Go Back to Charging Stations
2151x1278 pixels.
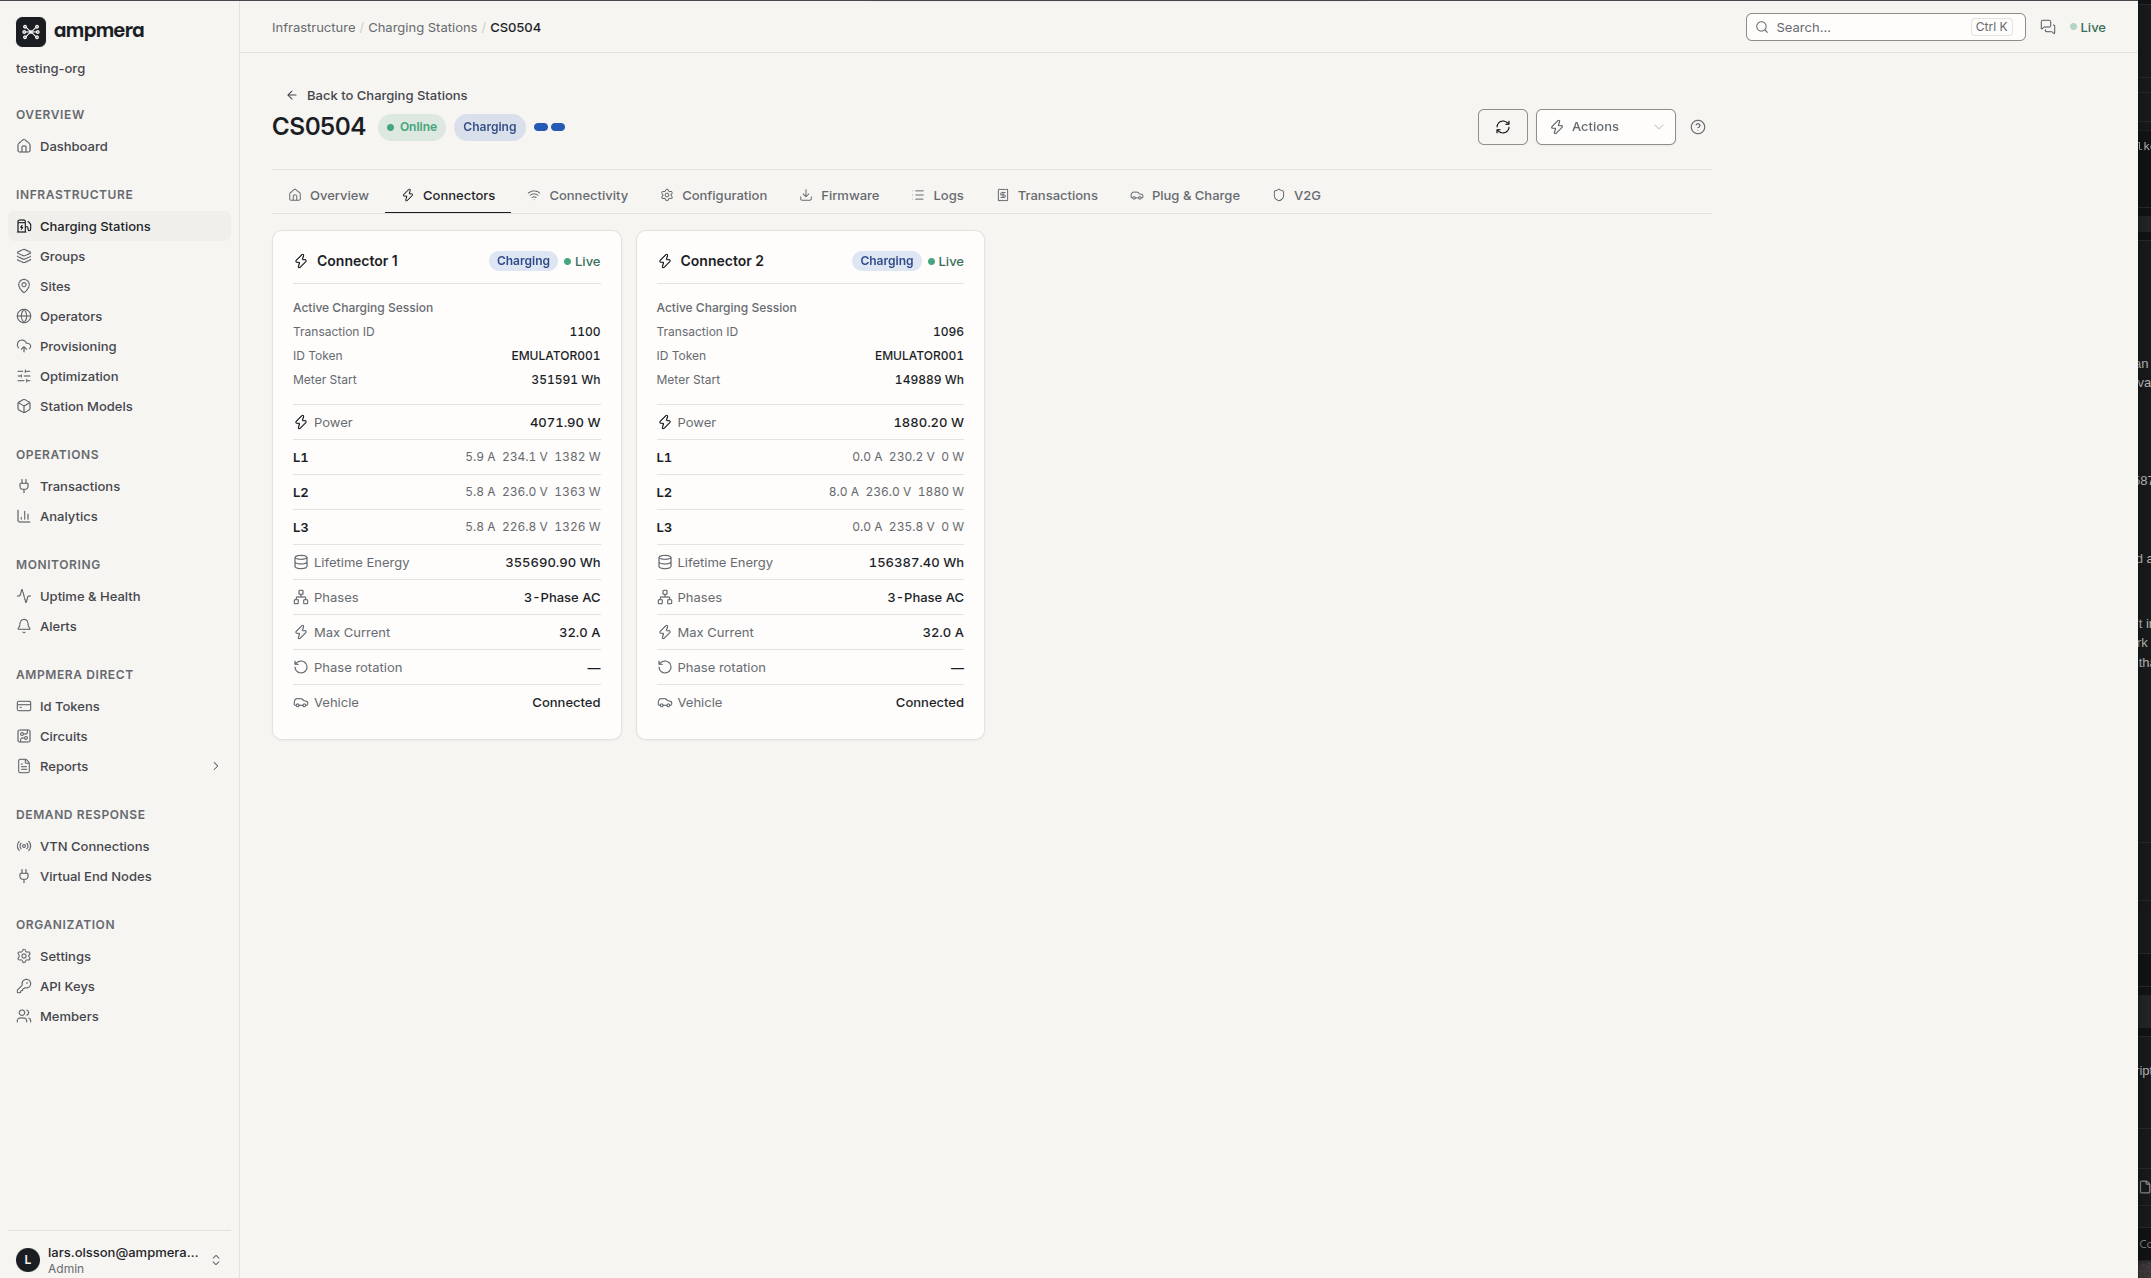click(377, 95)
